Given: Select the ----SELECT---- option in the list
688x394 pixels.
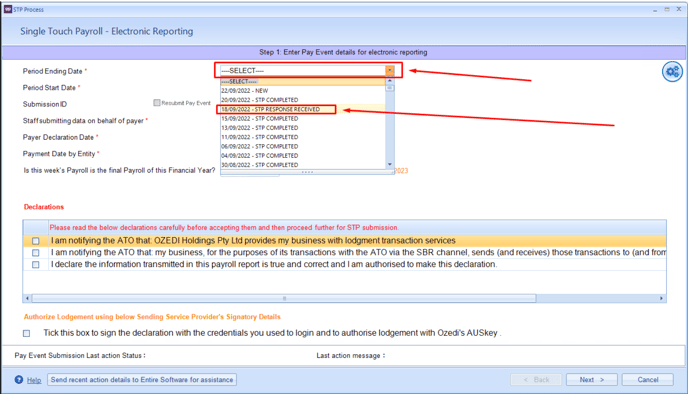Looking at the screenshot, I should pos(303,82).
